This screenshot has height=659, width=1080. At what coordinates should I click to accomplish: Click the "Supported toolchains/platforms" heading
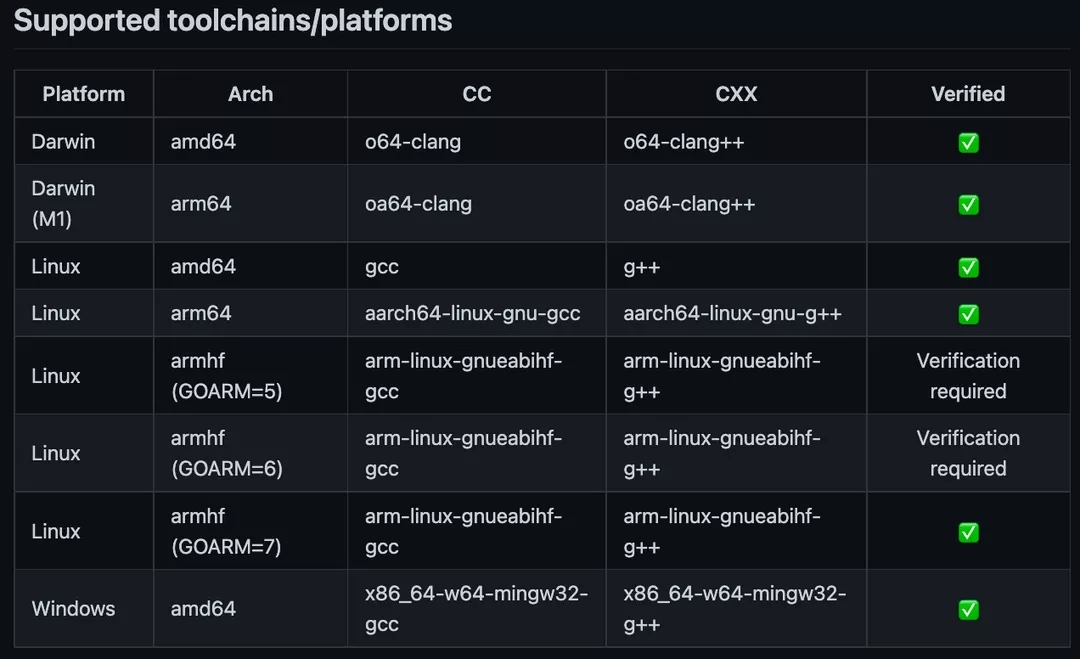233,21
